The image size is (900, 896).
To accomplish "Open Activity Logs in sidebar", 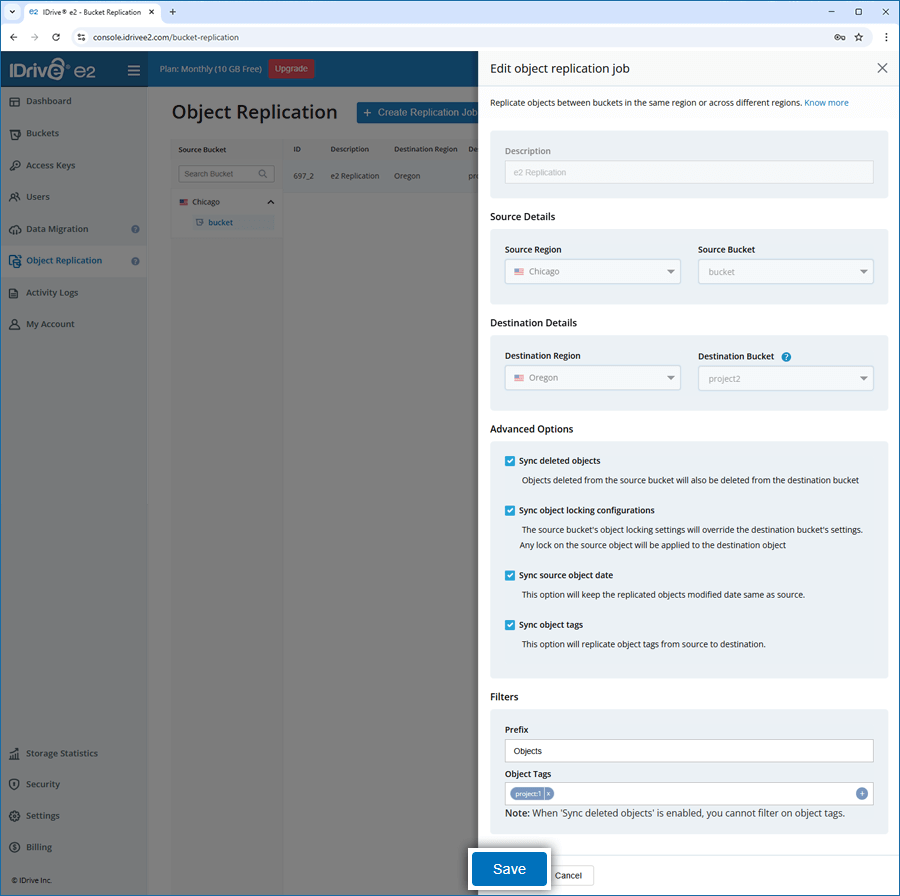I will (x=52, y=293).
